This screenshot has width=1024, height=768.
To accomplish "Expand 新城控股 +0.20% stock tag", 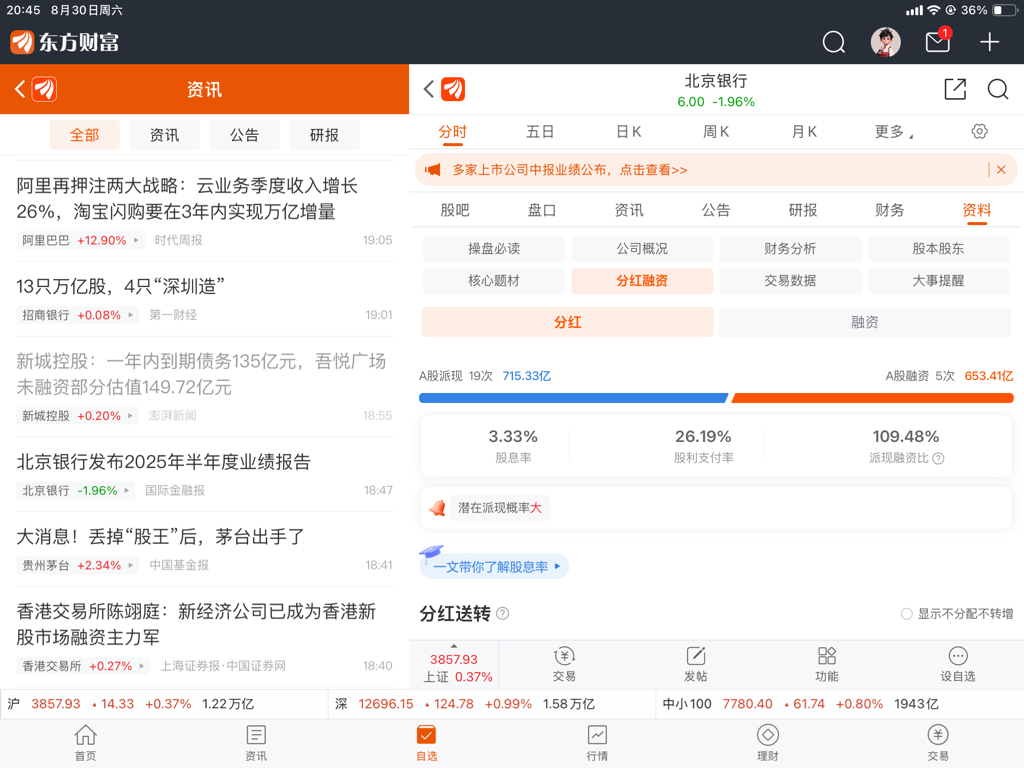I will 77,415.
